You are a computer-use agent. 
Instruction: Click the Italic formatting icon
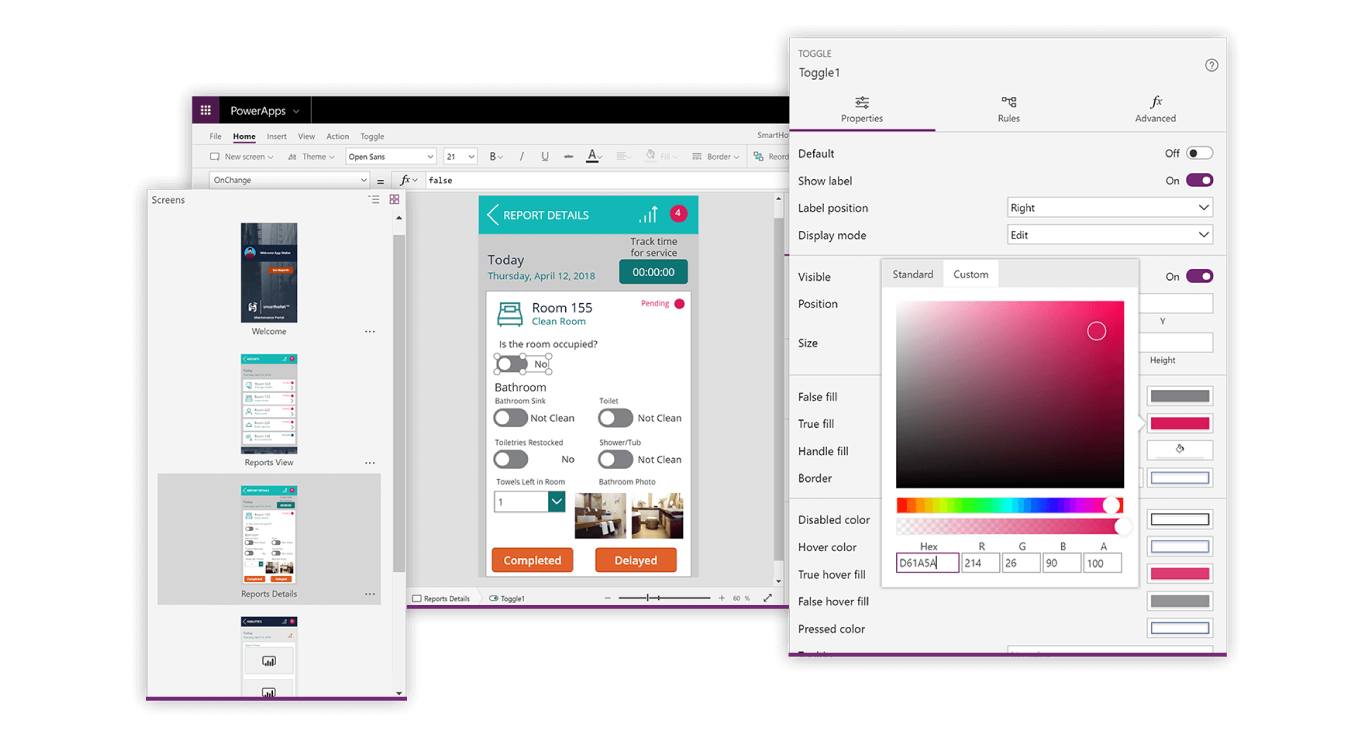(521, 157)
